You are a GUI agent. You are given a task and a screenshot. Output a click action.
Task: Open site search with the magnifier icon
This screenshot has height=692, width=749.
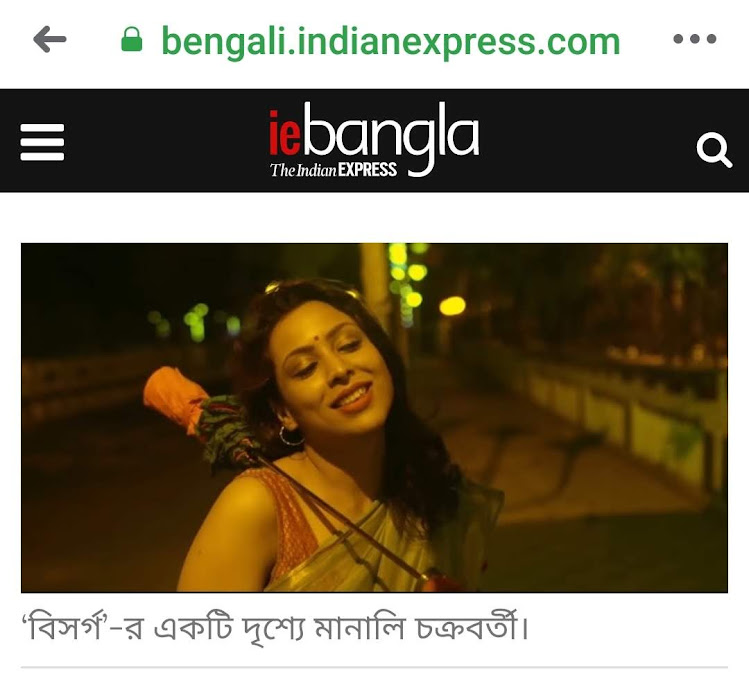pos(714,150)
